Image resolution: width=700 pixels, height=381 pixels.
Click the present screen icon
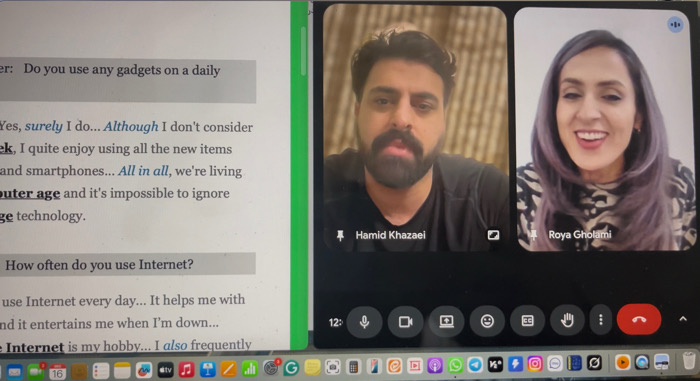(446, 321)
